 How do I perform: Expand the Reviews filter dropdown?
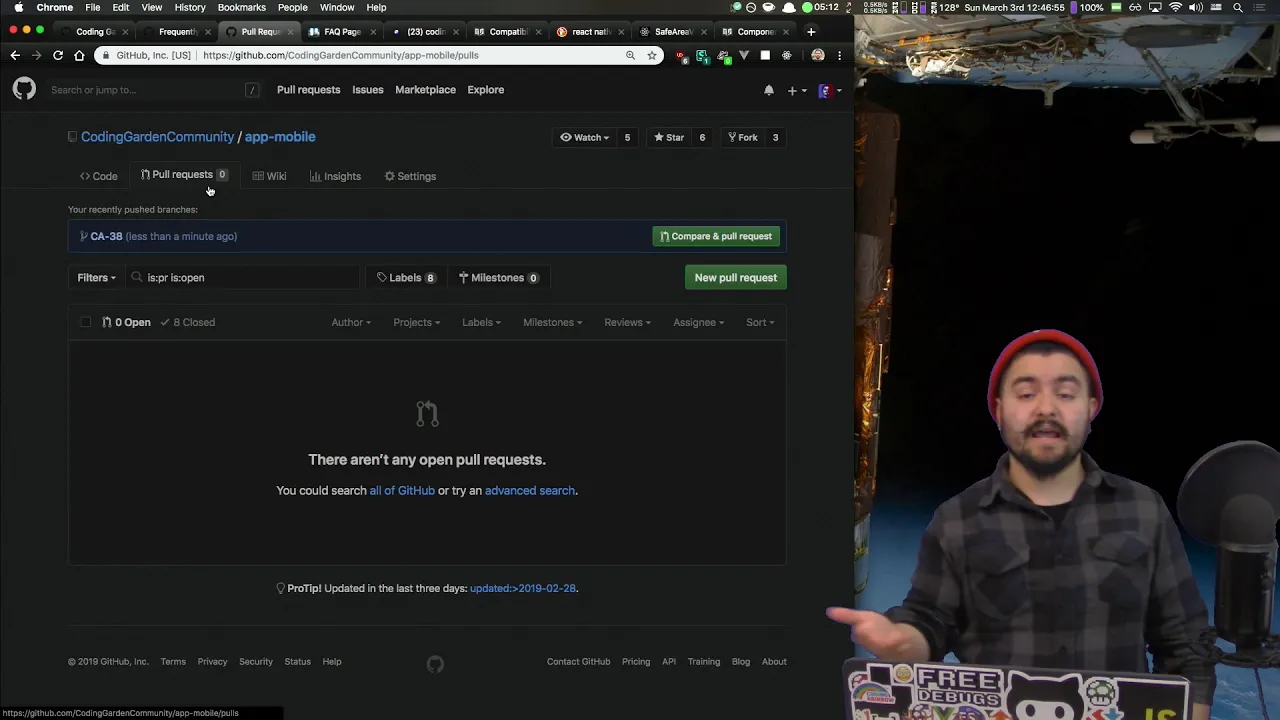click(x=627, y=322)
